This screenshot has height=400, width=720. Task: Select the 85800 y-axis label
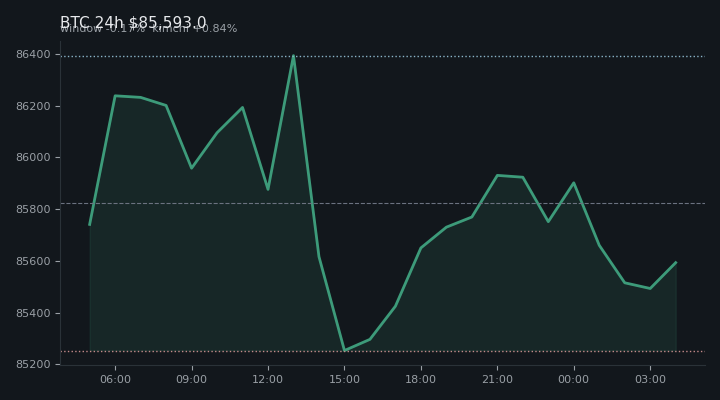point(33,209)
